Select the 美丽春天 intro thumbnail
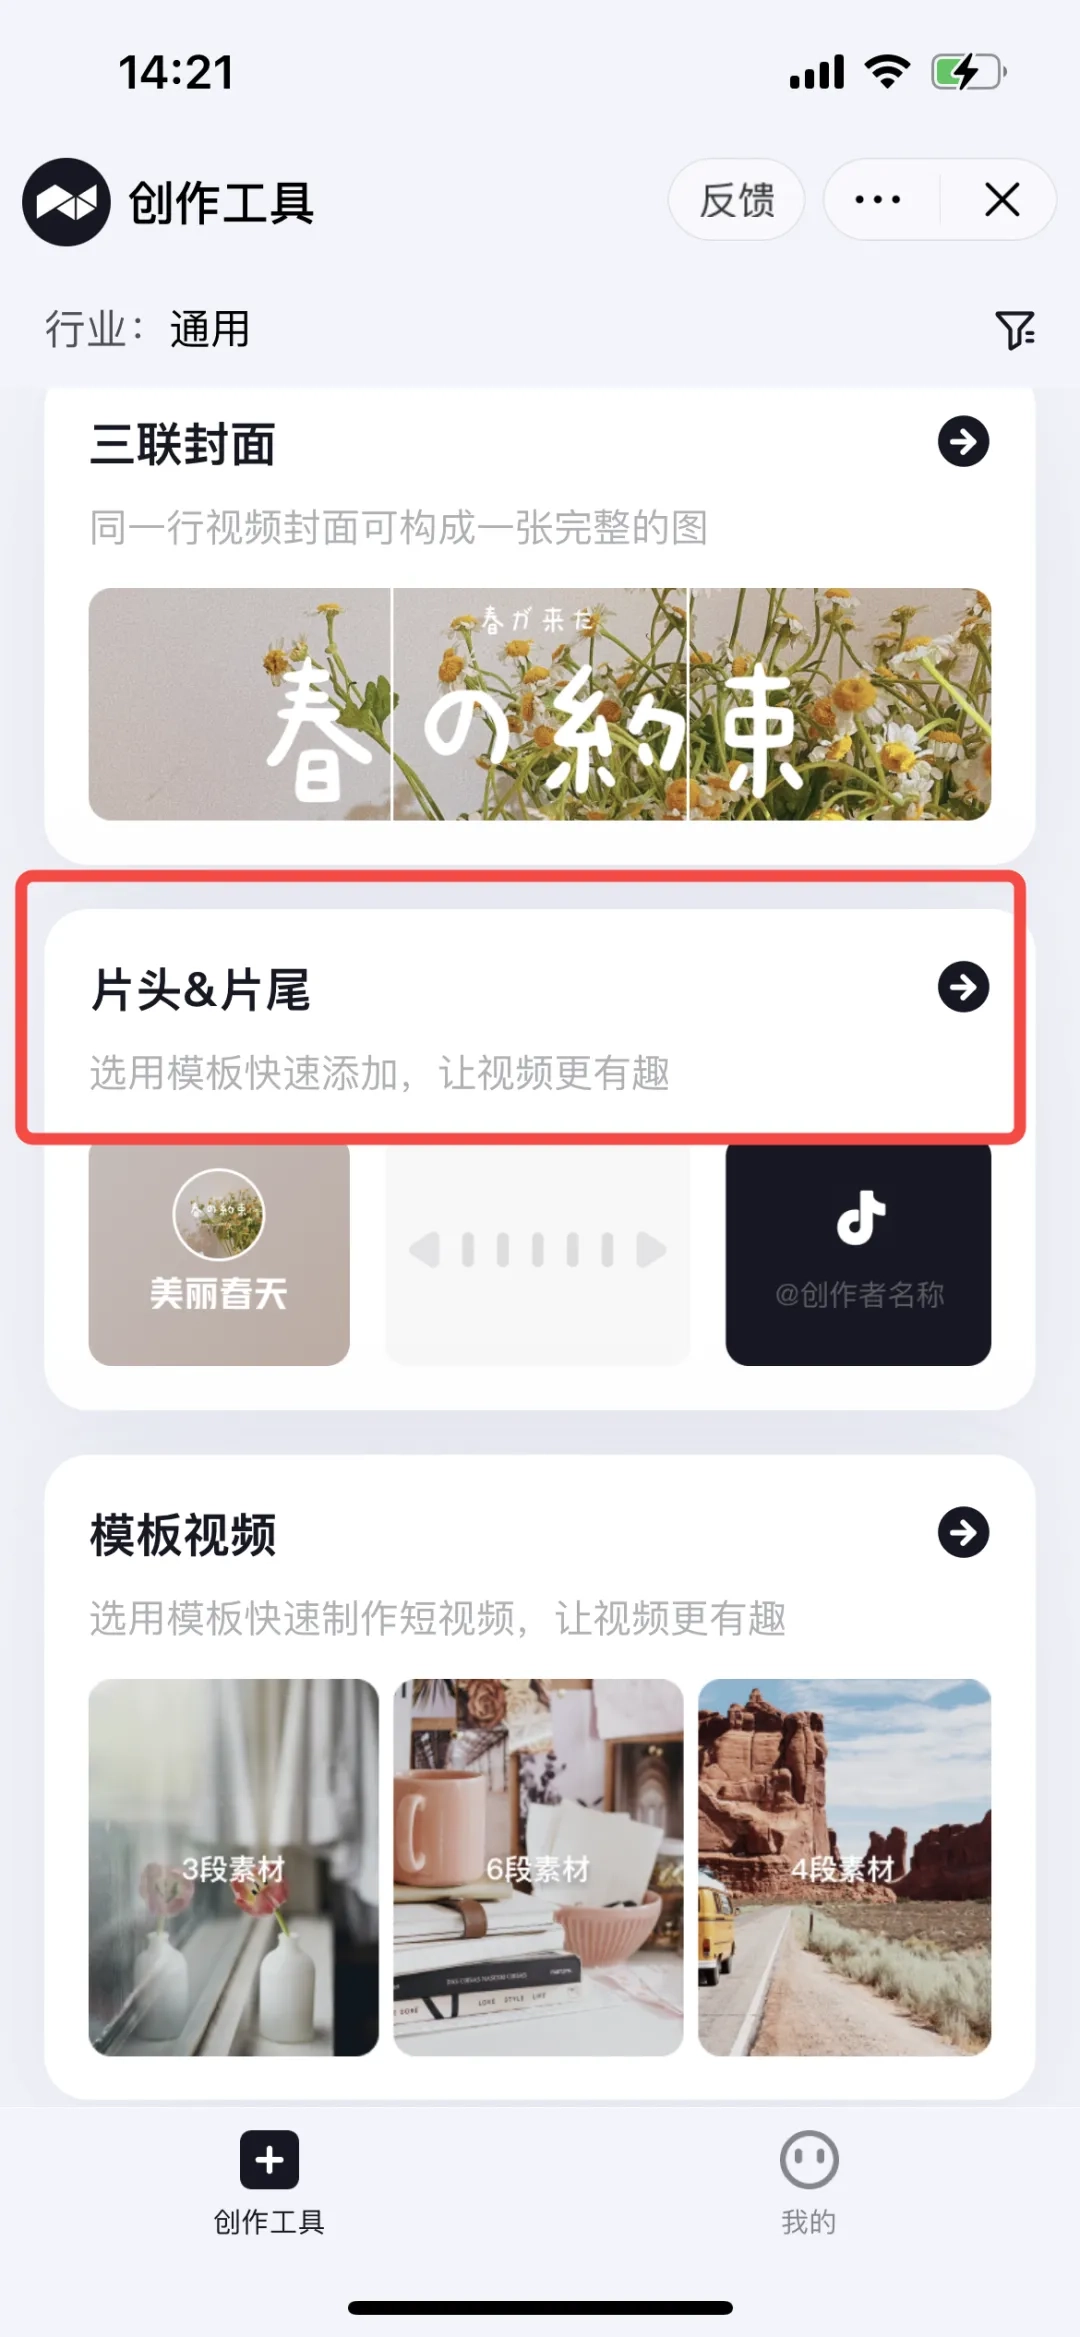1080x2337 pixels. coord(219,1254)
